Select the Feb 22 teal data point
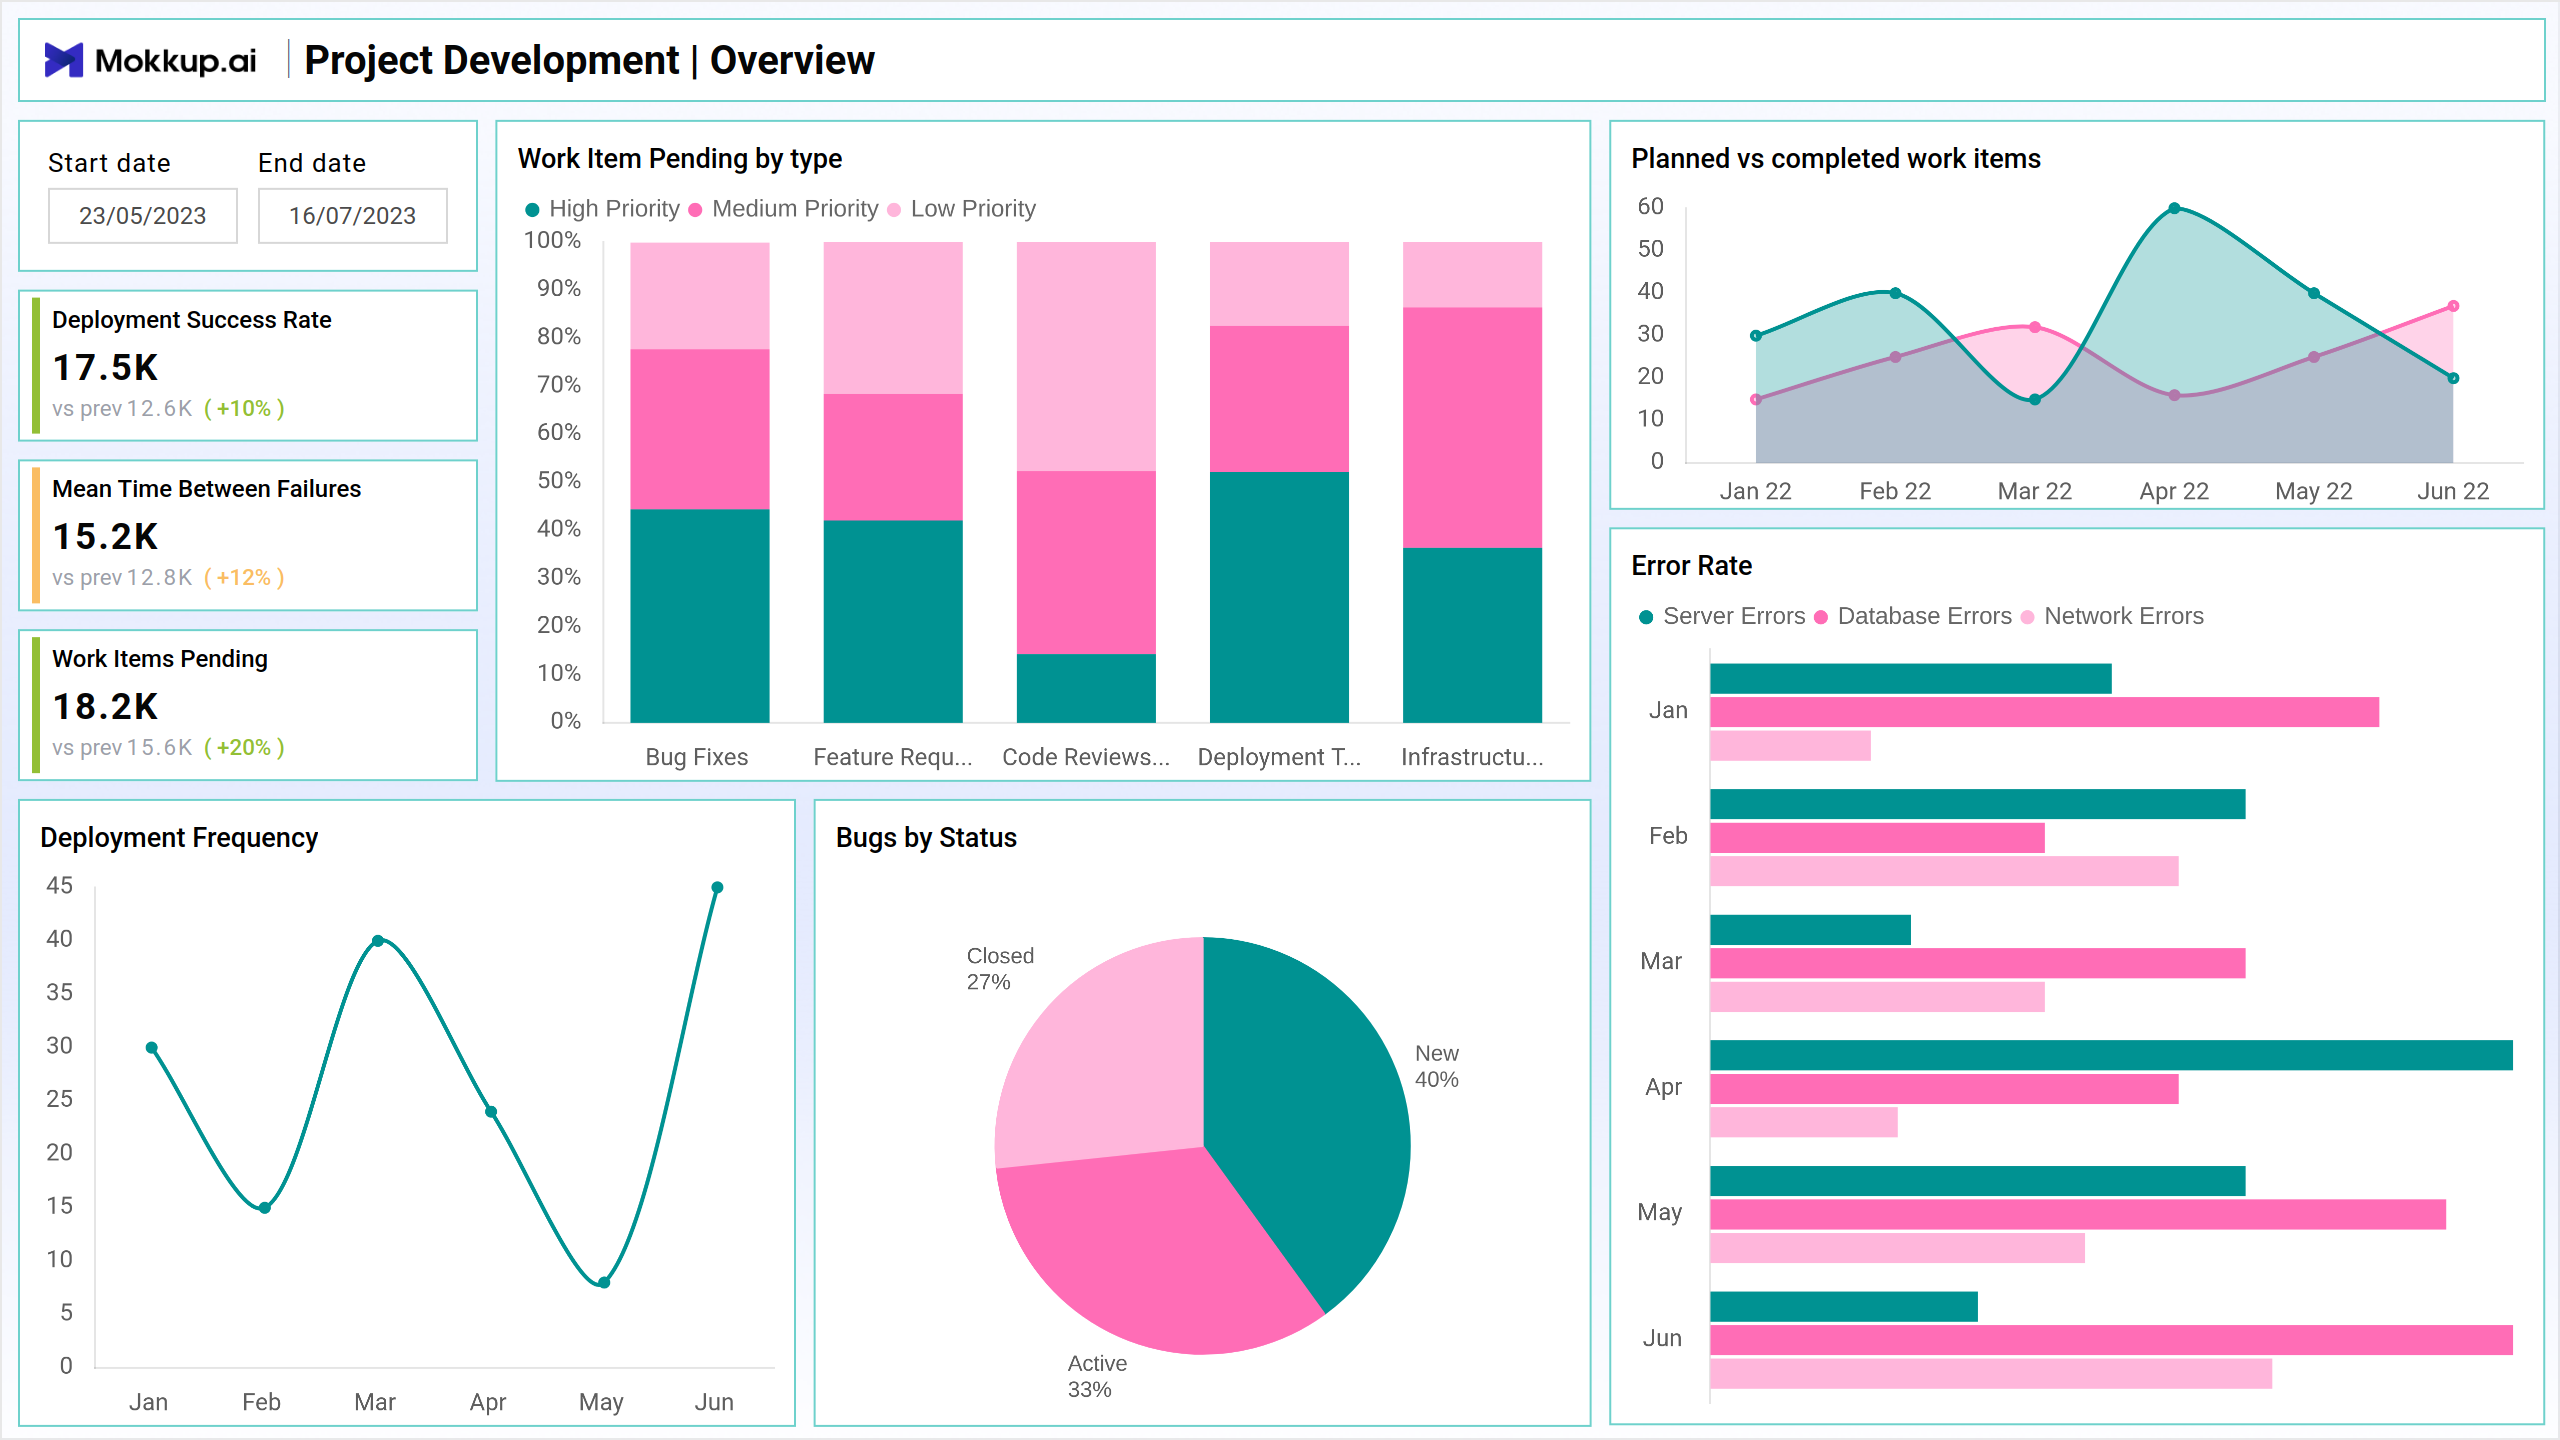The image size is (2560, 1440). 1895,293
